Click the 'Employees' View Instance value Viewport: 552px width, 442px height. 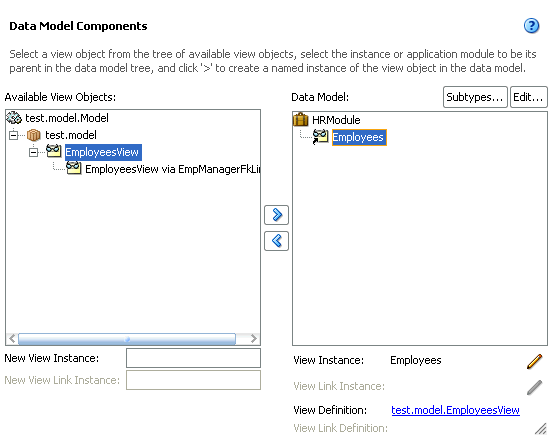point(415,360)
